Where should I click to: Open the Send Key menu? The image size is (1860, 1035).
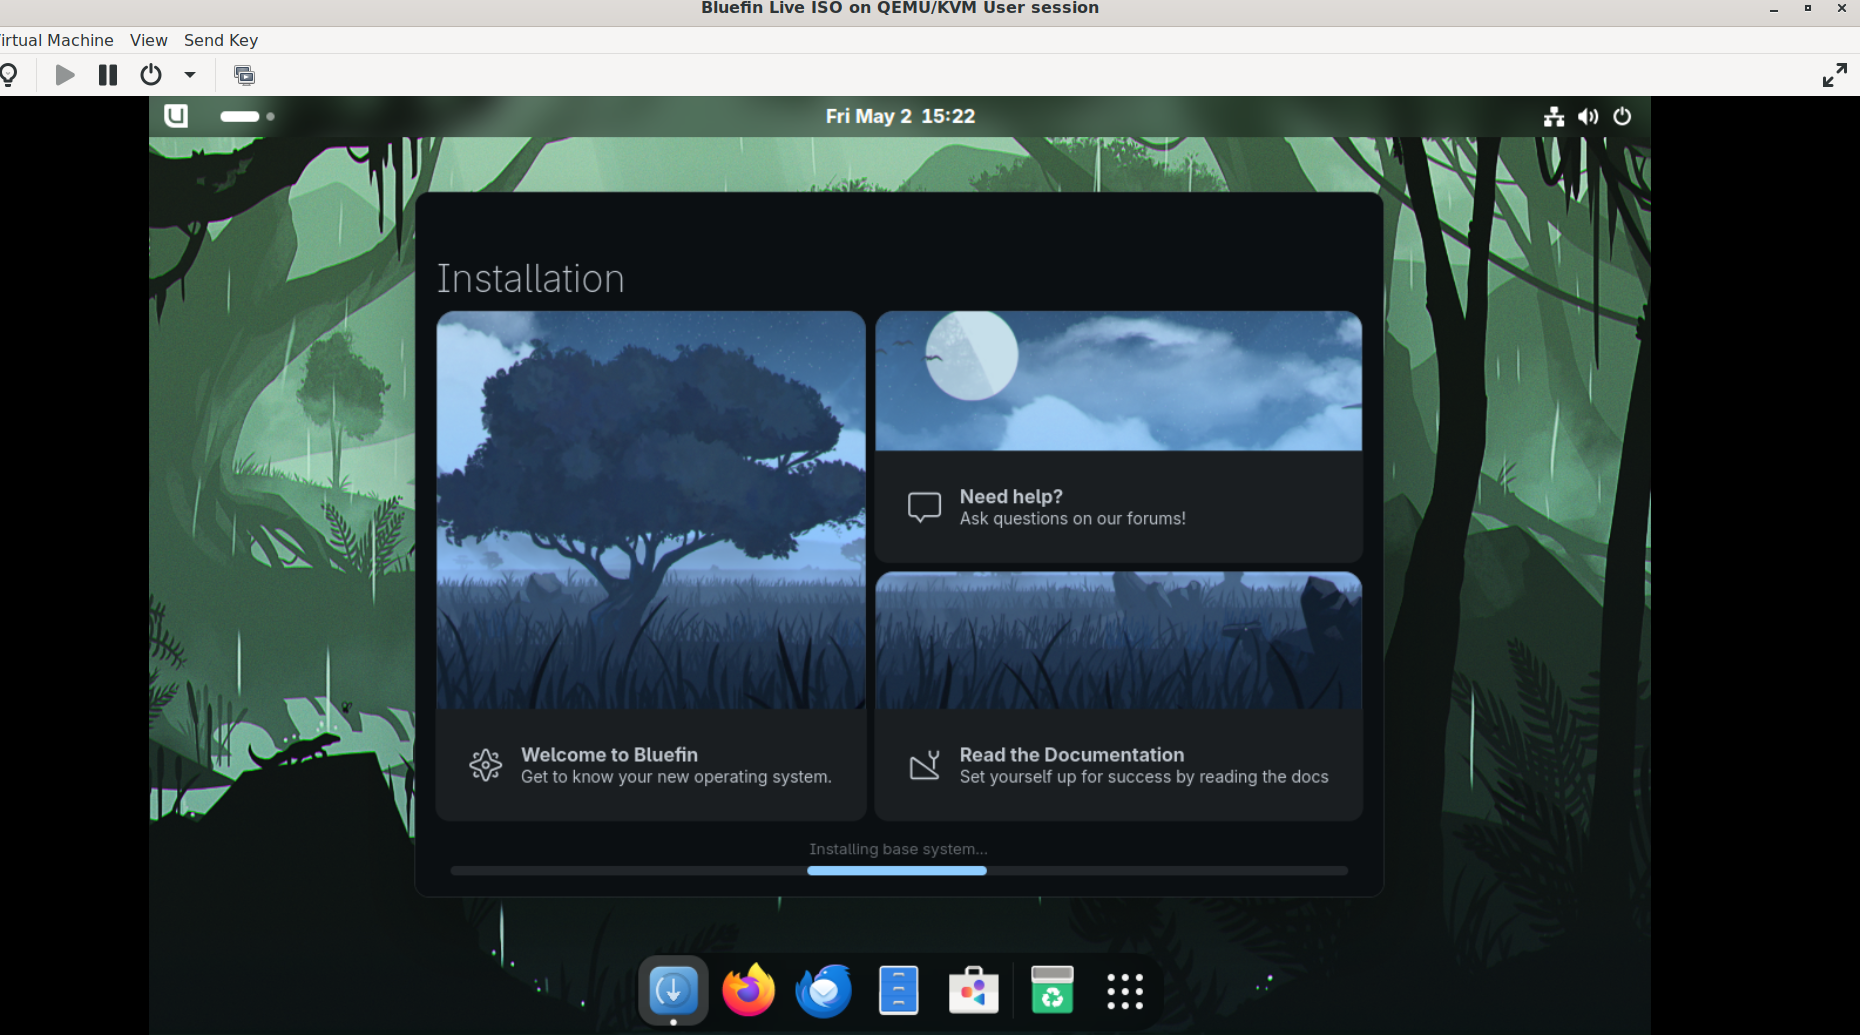221,40
